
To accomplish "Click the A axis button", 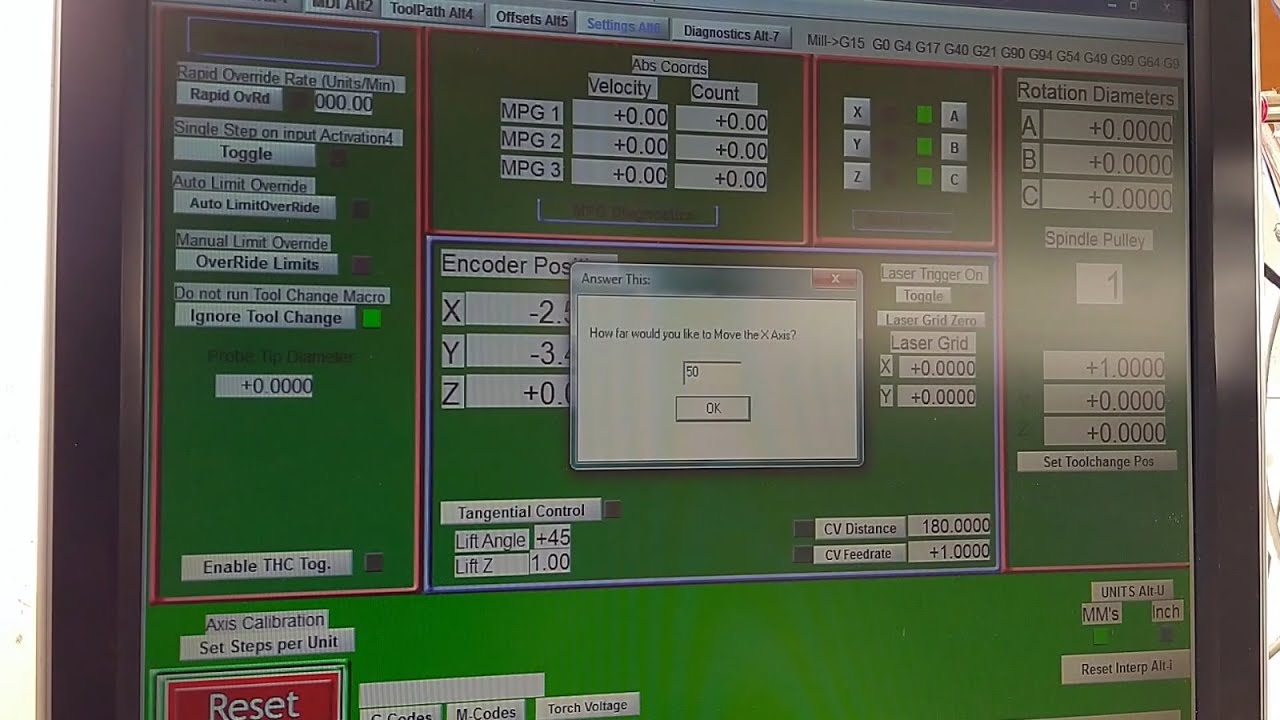I will point(953,116).
